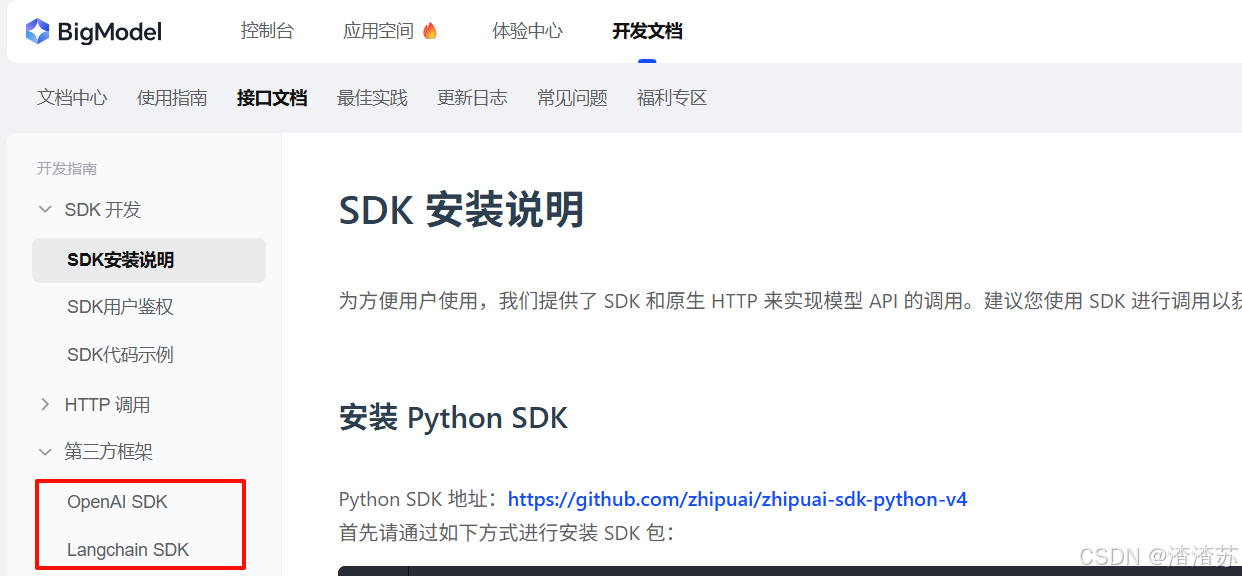Screen dimensions: 1242x576
Task: Click the HTTP 调用 sidebar label
Action: (x=107, y=405)
